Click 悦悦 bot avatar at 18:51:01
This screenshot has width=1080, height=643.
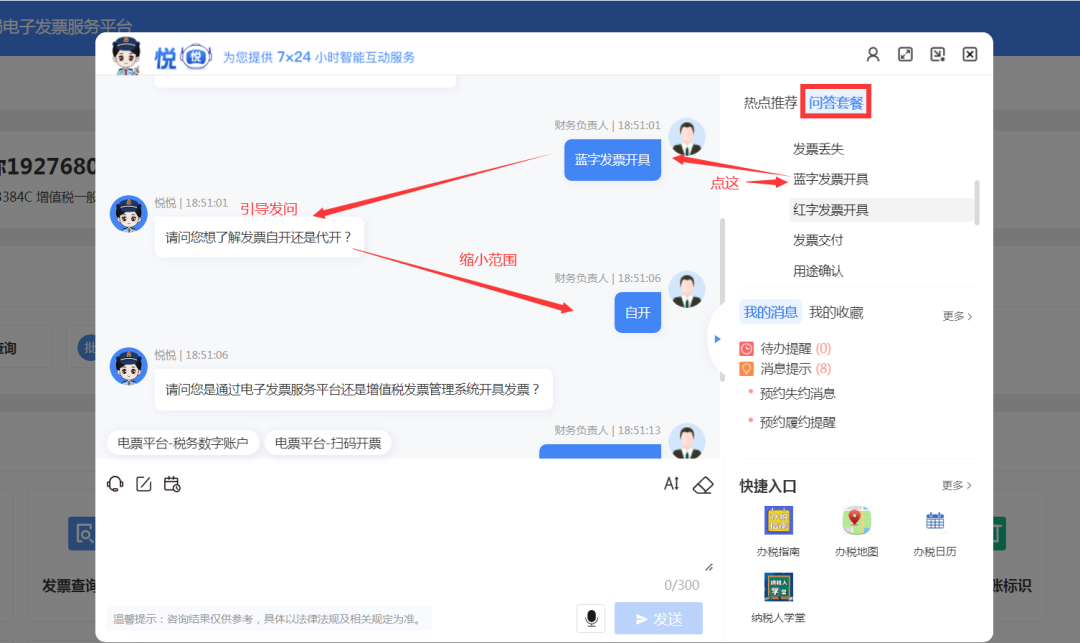pos(129,213)
